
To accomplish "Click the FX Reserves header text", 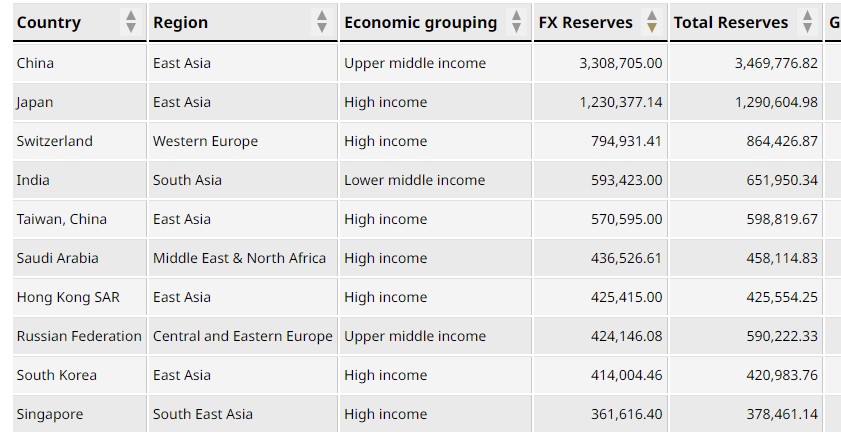I will [x=585, y=22].
